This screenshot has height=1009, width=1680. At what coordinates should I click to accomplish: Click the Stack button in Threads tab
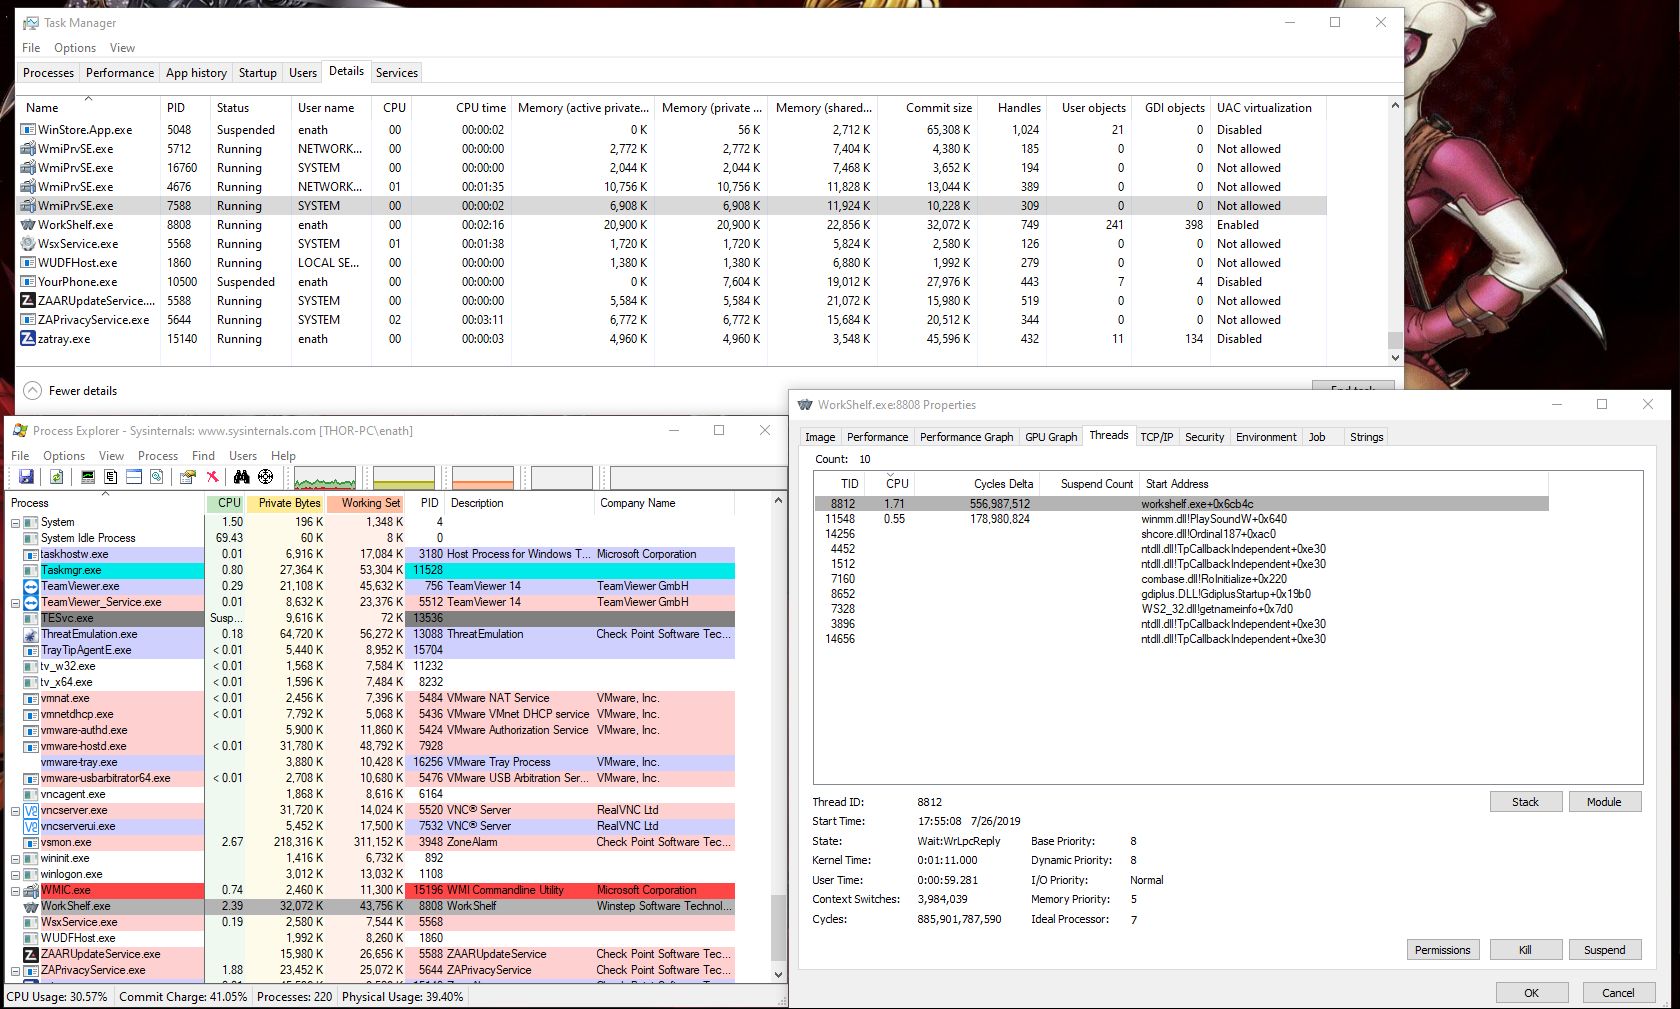point(1525,802)
